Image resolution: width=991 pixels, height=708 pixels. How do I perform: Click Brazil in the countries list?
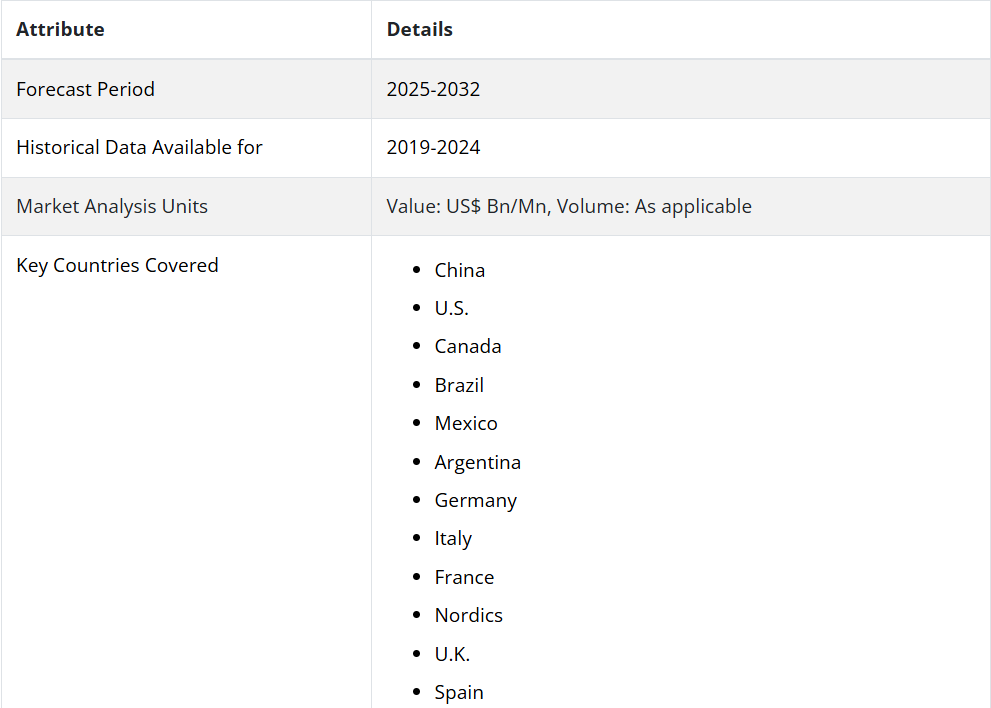coord(459,386)
